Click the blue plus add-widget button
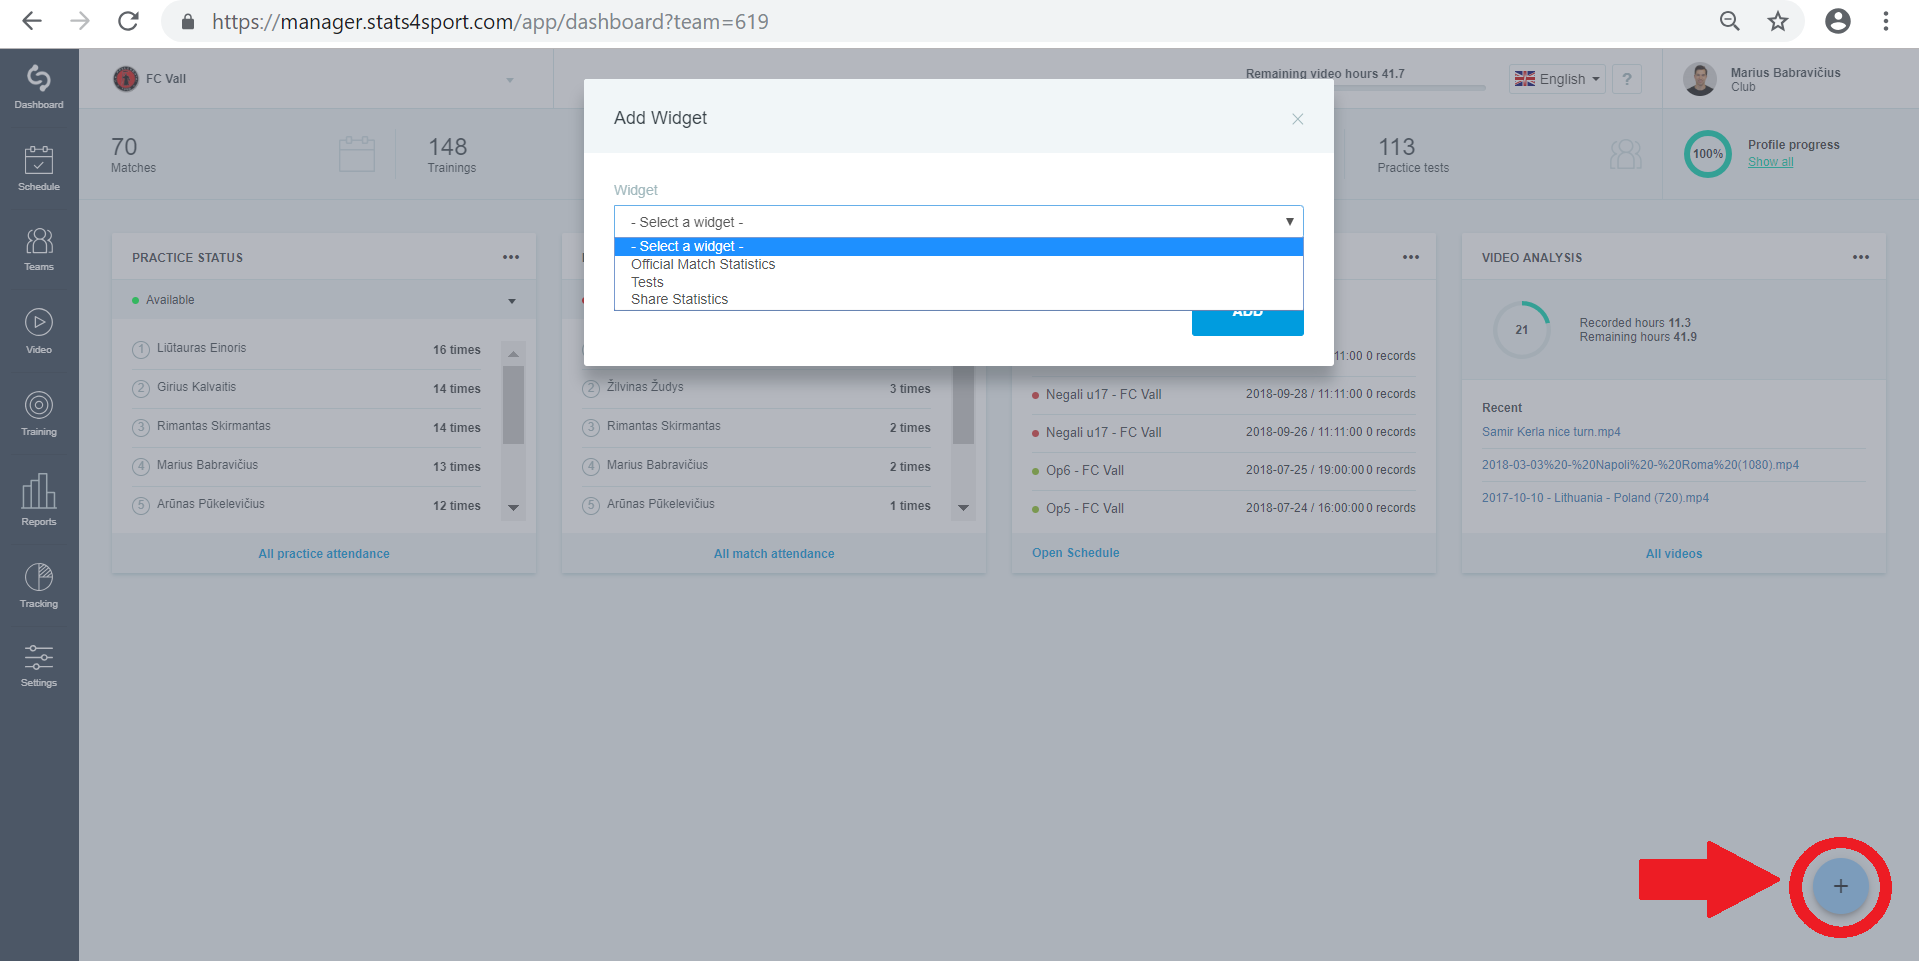This screenshot has width=1919, height=961. coord(1839,886)
